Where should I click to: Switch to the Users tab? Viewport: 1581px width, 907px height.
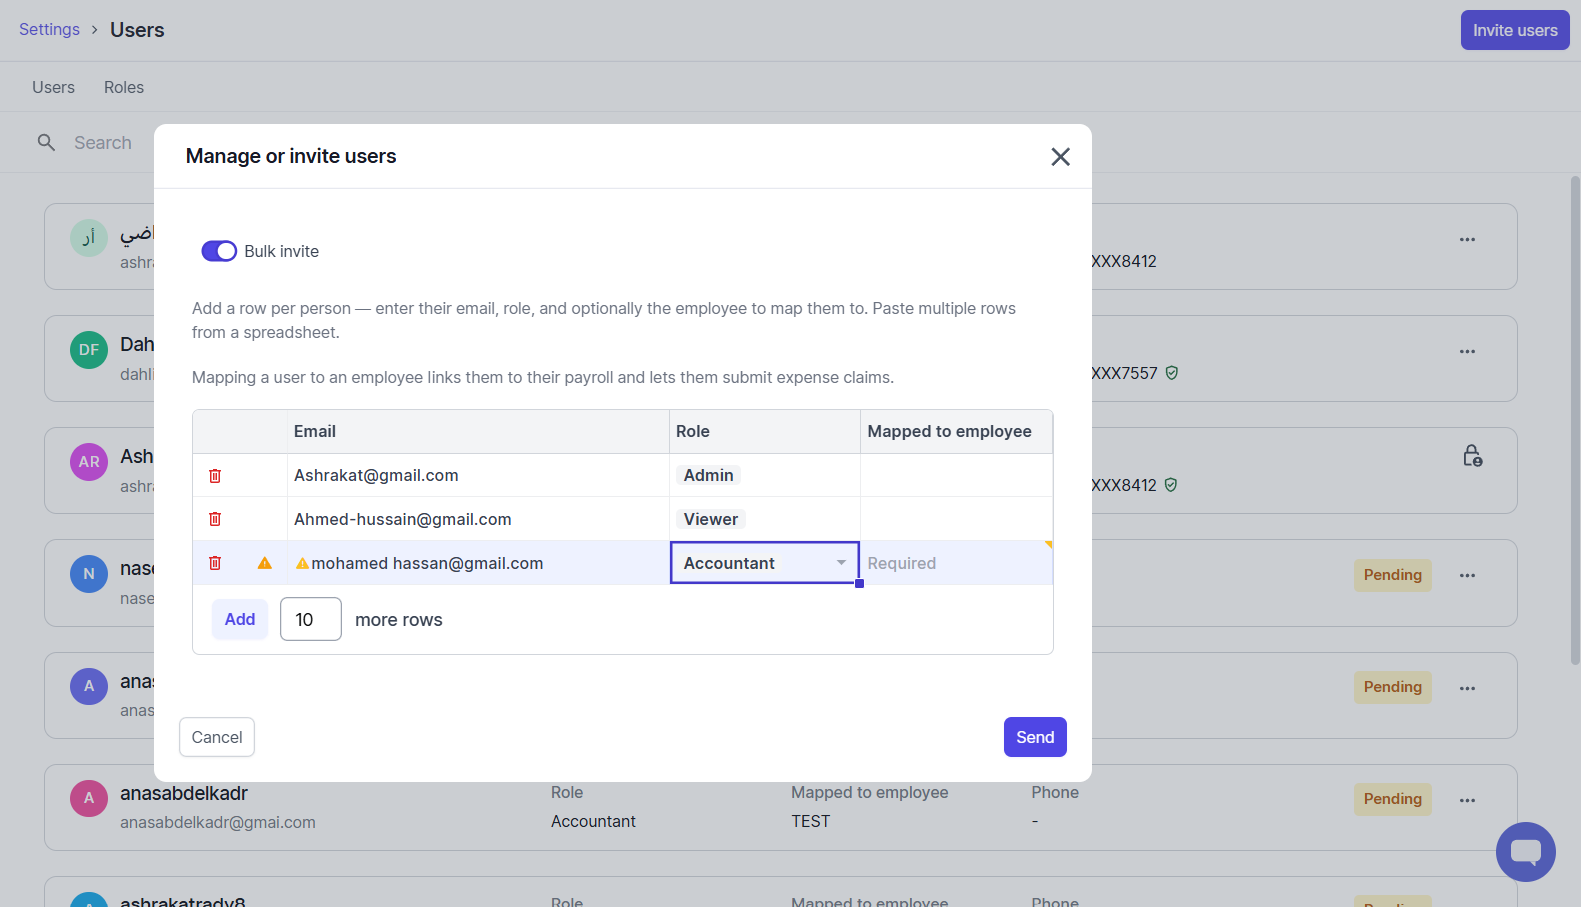tap(53, 87)
